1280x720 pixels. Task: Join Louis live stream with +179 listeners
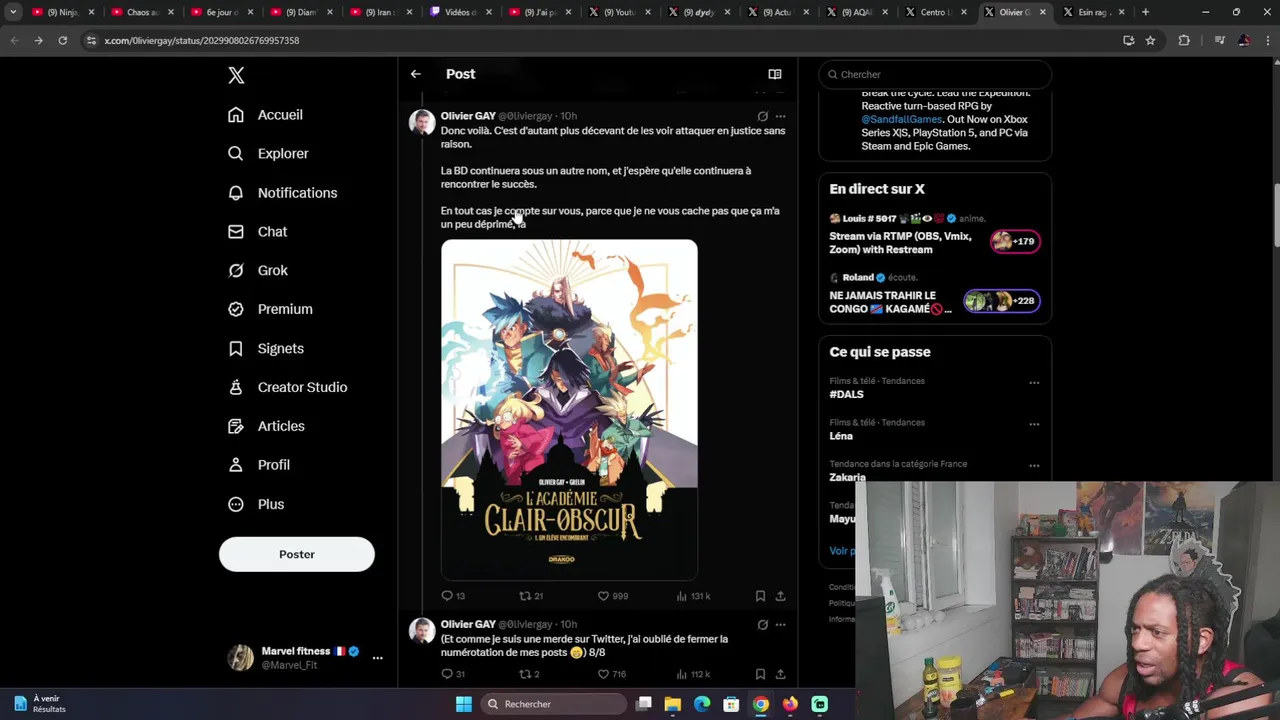(x=1015, y=241)
